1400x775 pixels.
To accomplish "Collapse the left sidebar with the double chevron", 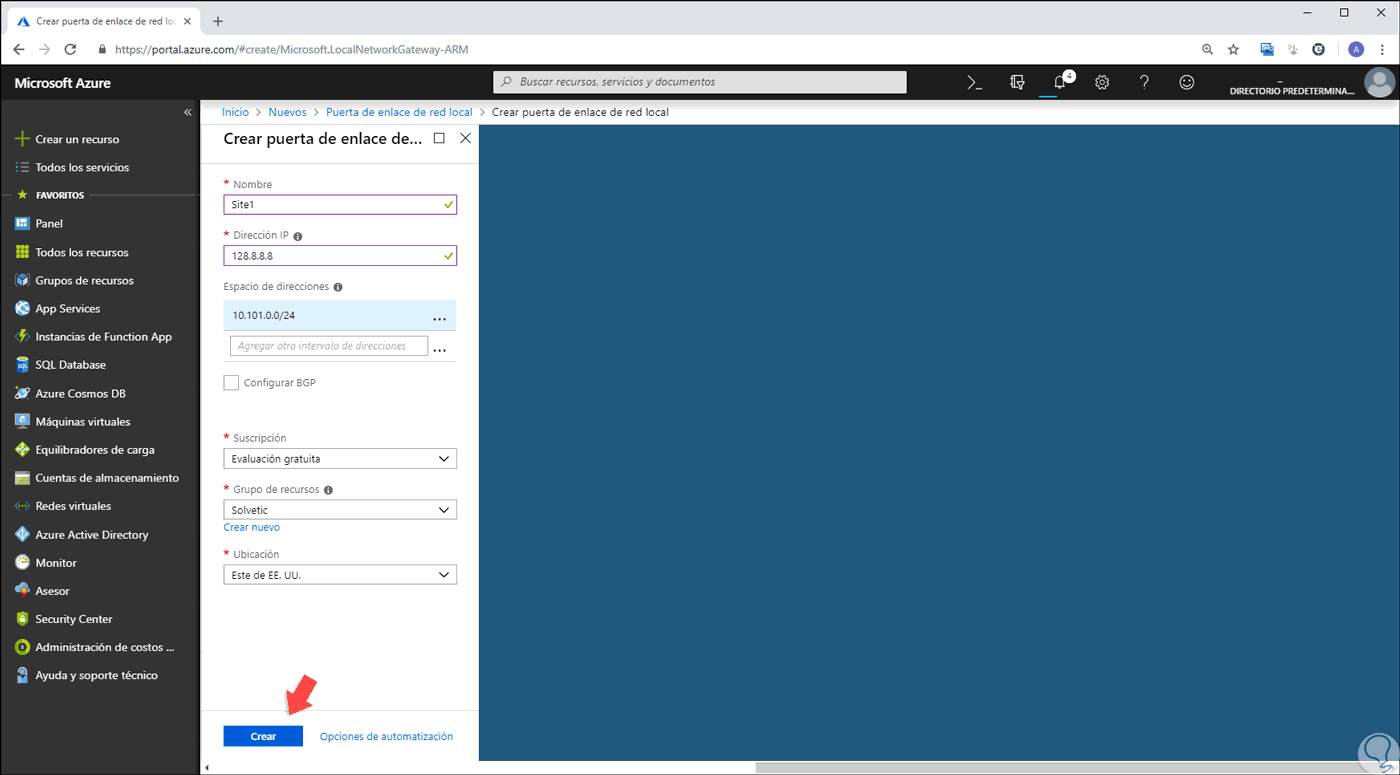I will pyautogui.click(x=187, y=113).
